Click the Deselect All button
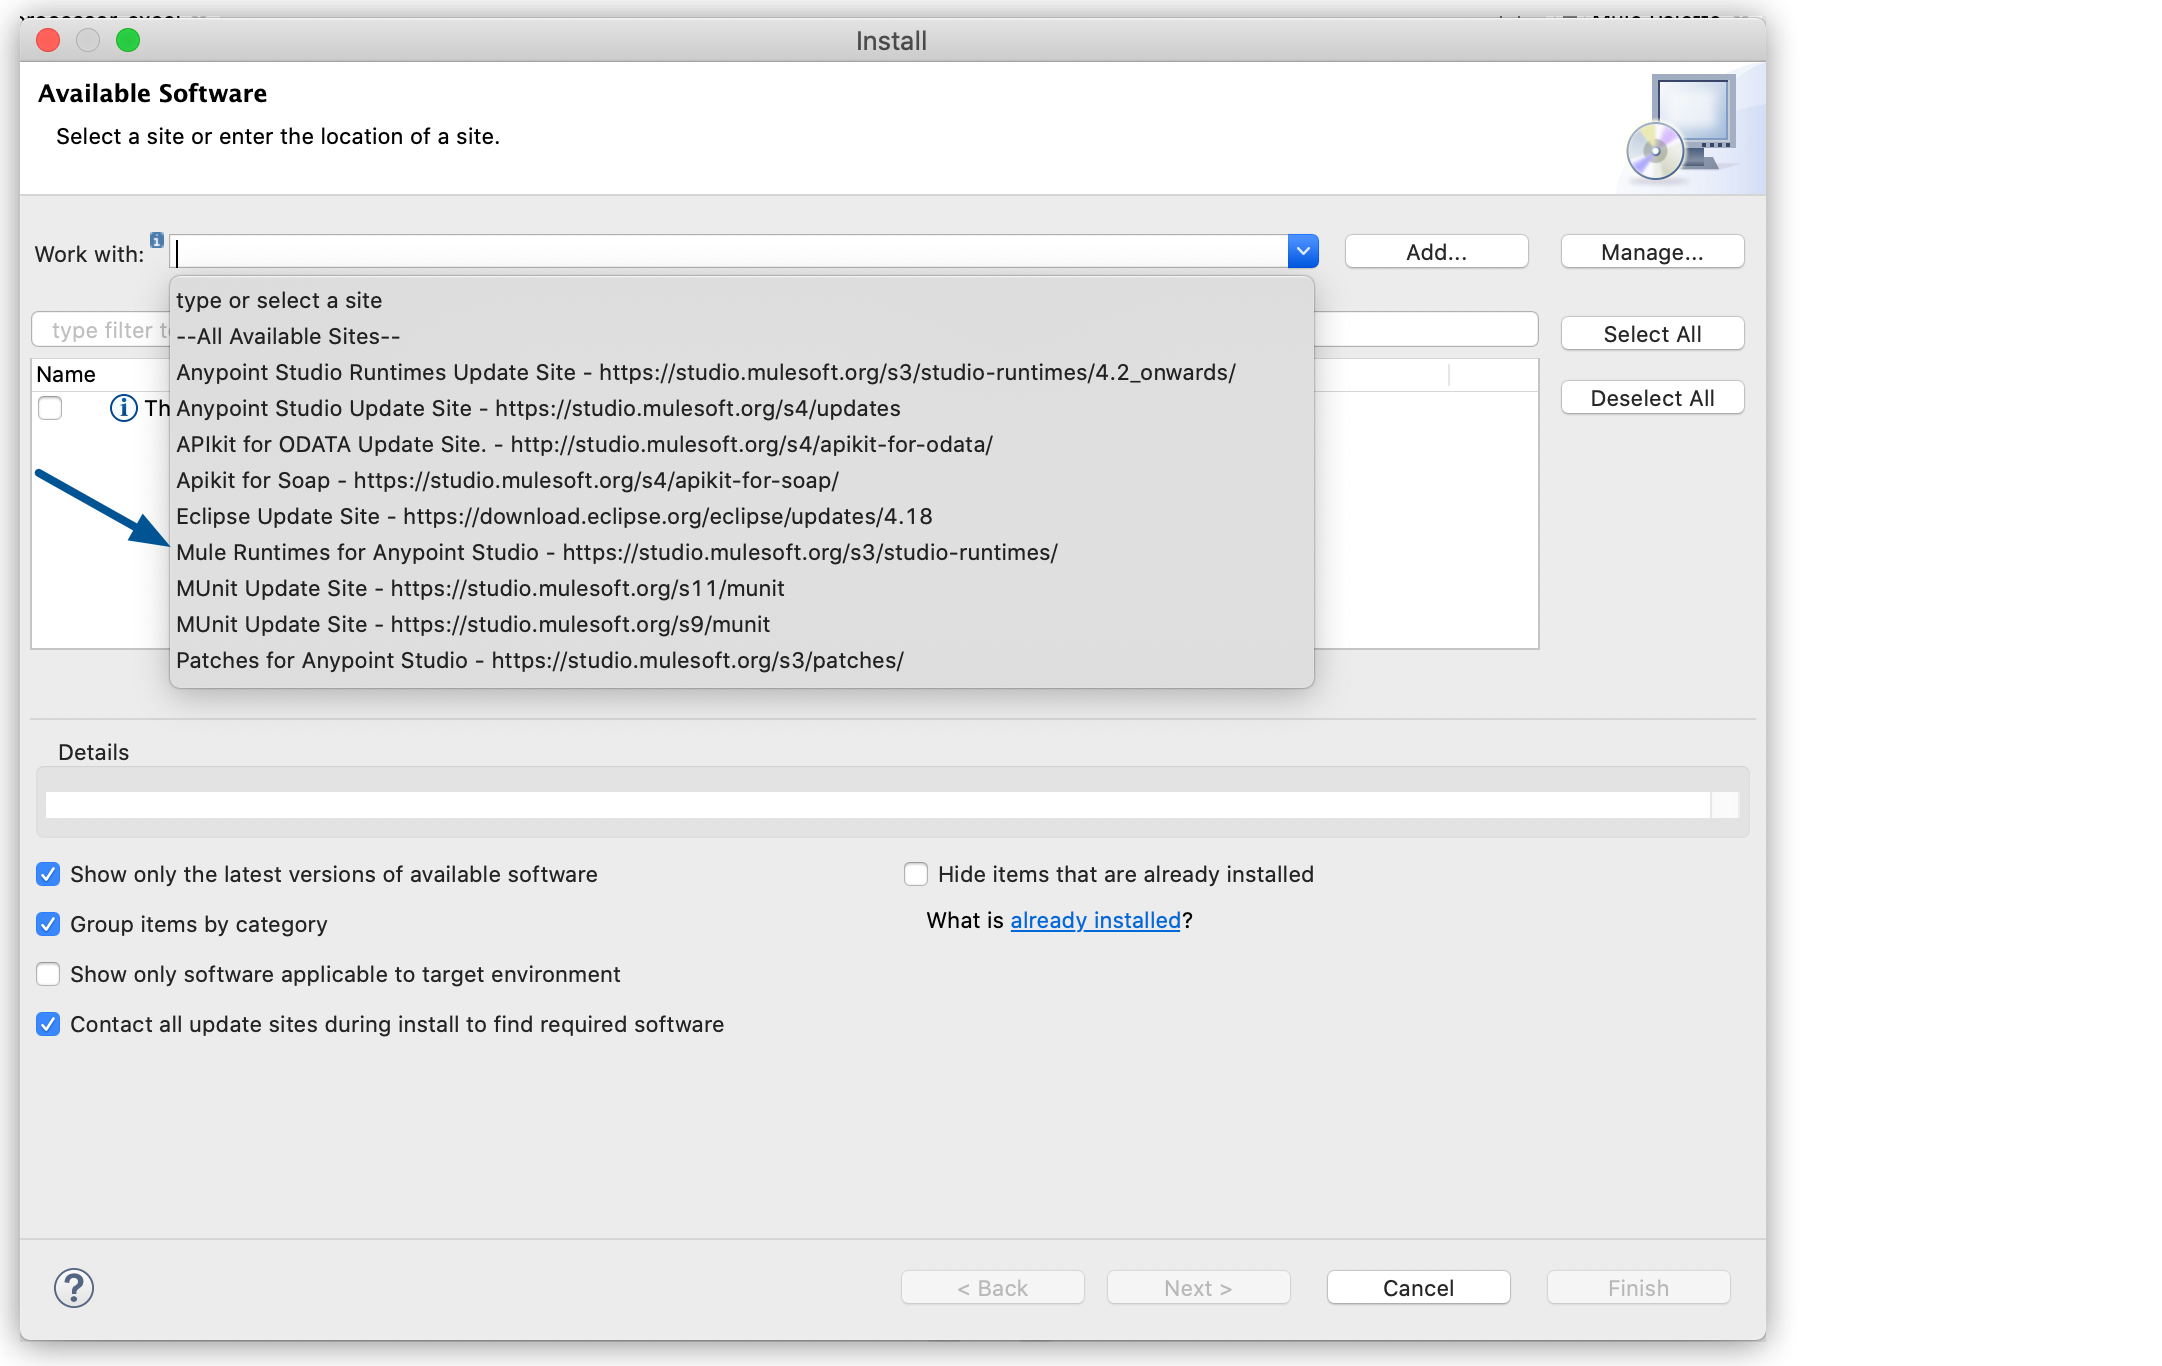Image resolution: width=2162 pixels, height=1366 pixels. tap(1651, 397)
